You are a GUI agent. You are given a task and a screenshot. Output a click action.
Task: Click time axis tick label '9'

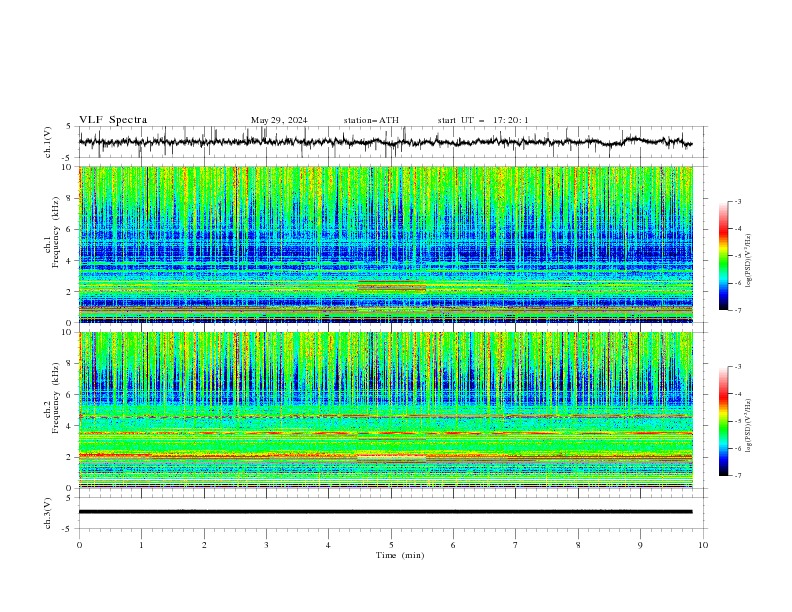(640, 545)
